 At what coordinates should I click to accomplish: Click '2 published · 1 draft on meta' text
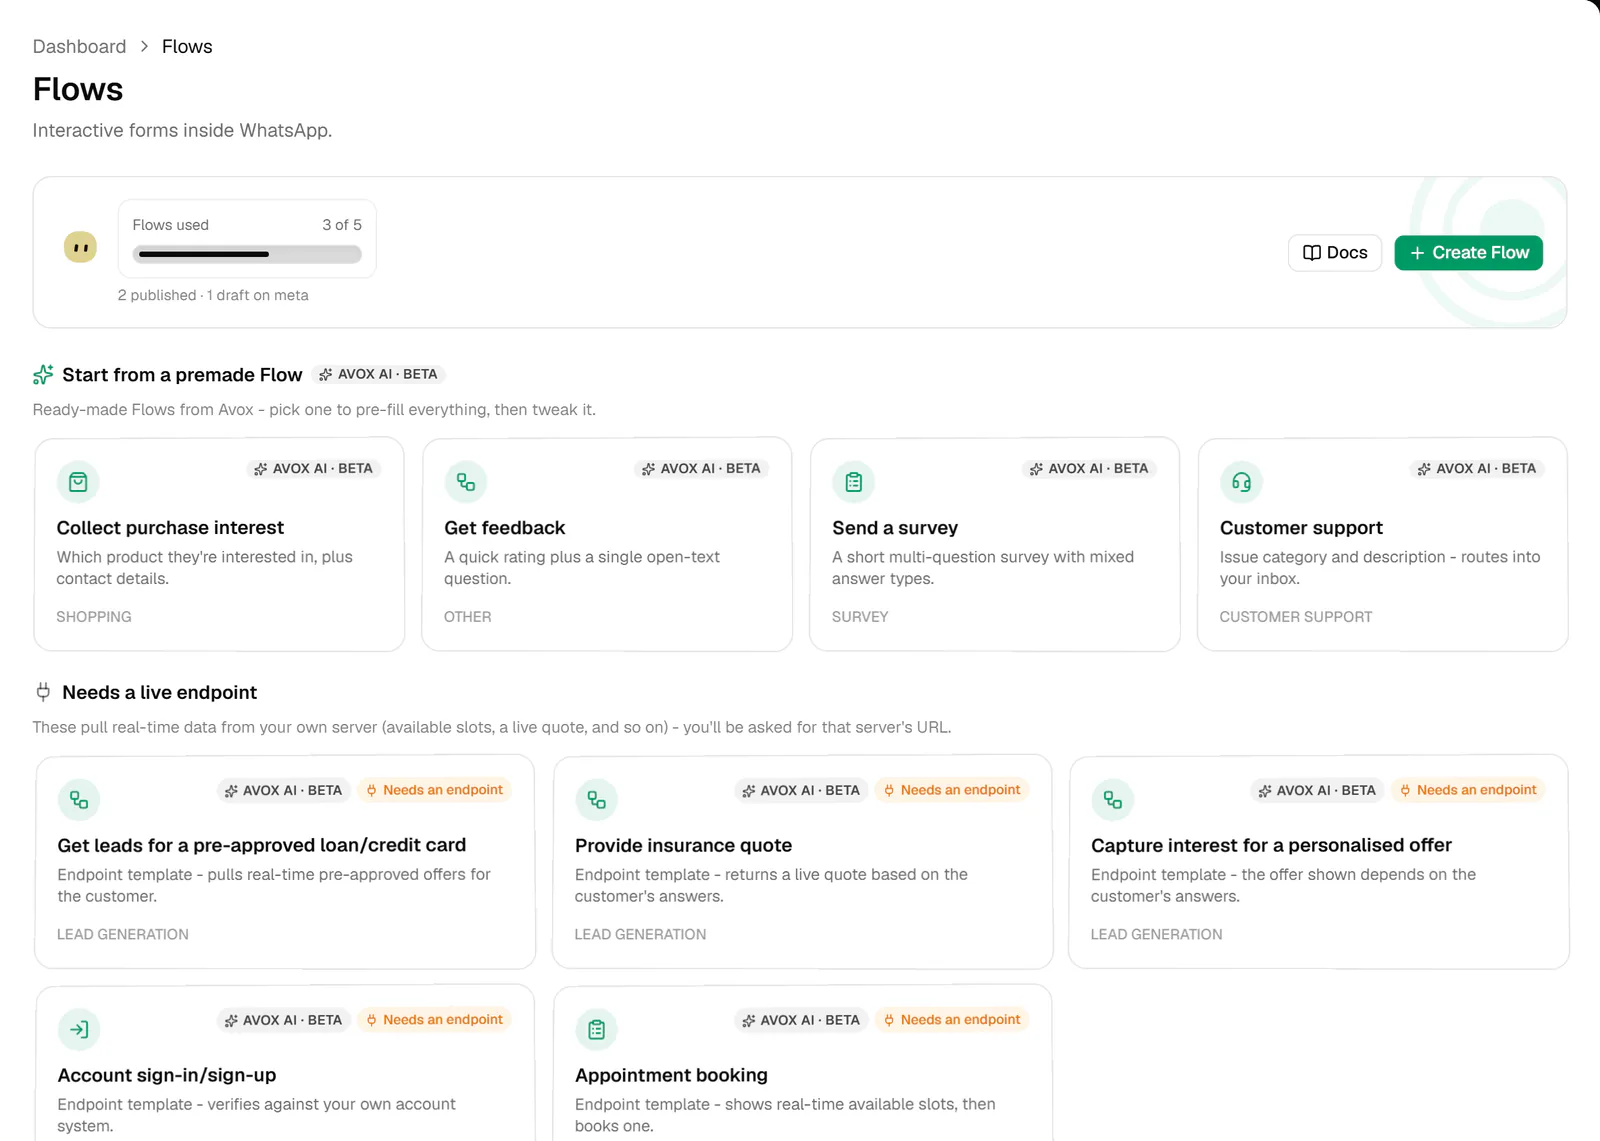coord(213,296)
